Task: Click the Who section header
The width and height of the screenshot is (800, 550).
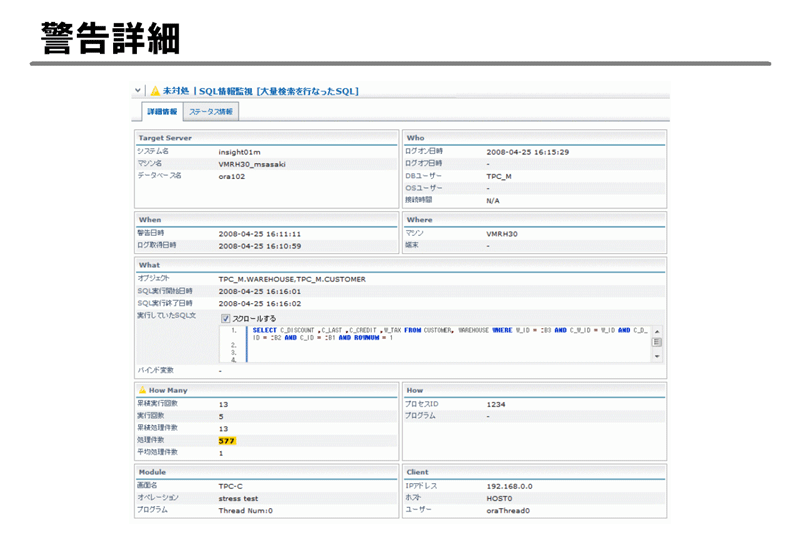Action: (x=415, y=138)
